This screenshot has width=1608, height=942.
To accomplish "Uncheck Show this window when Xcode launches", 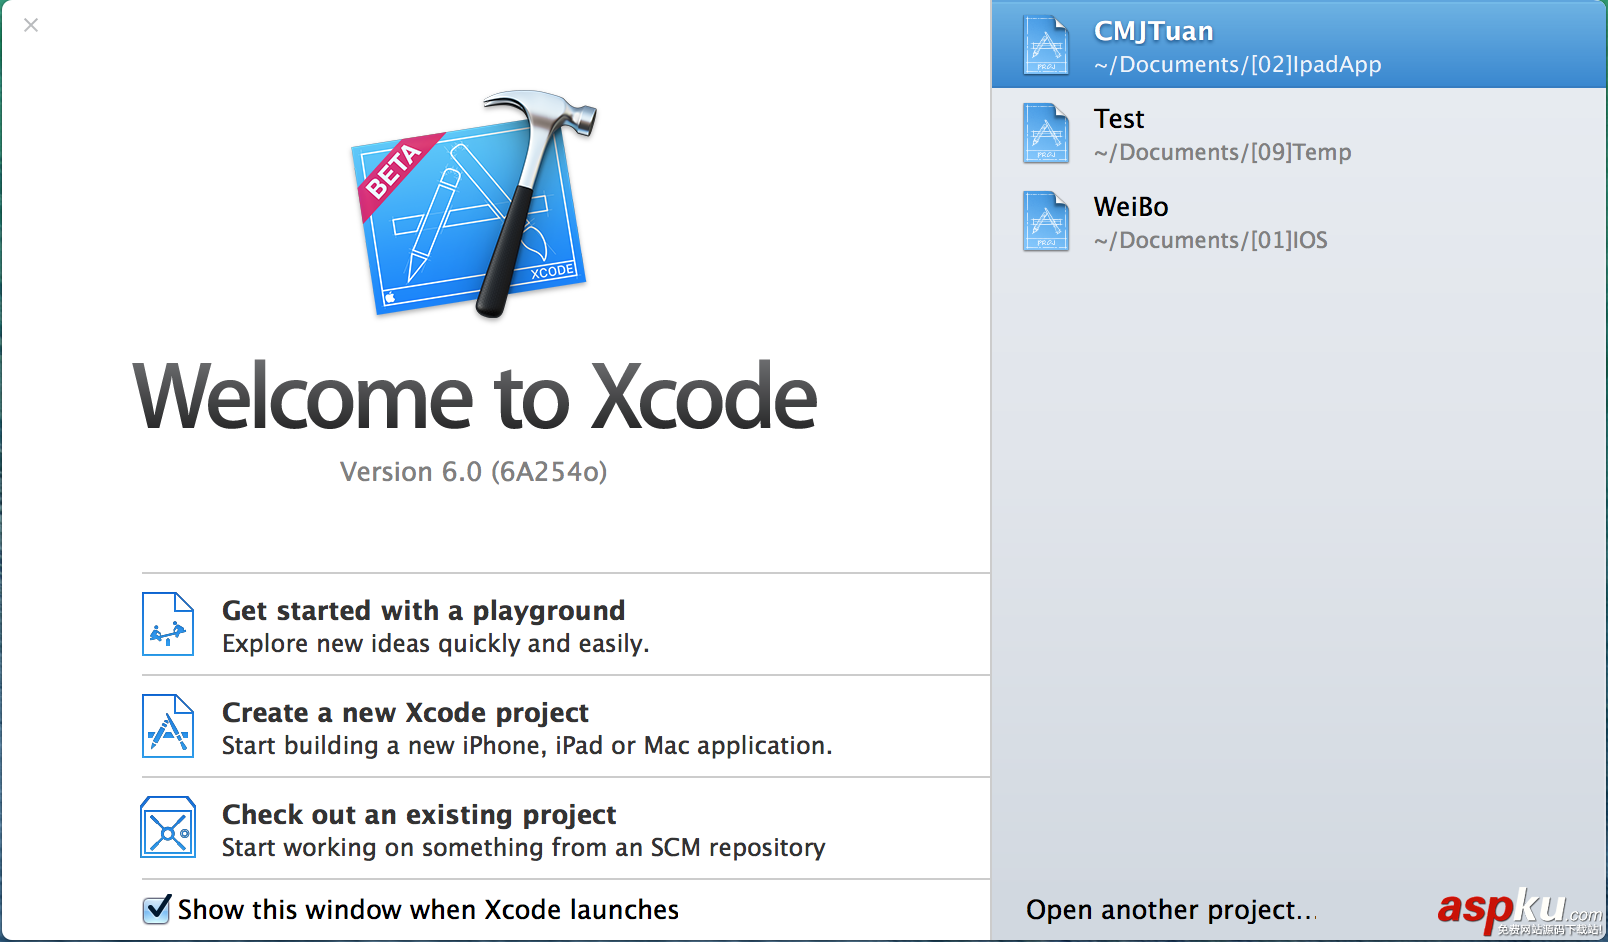I will click(x=157, y=909).
